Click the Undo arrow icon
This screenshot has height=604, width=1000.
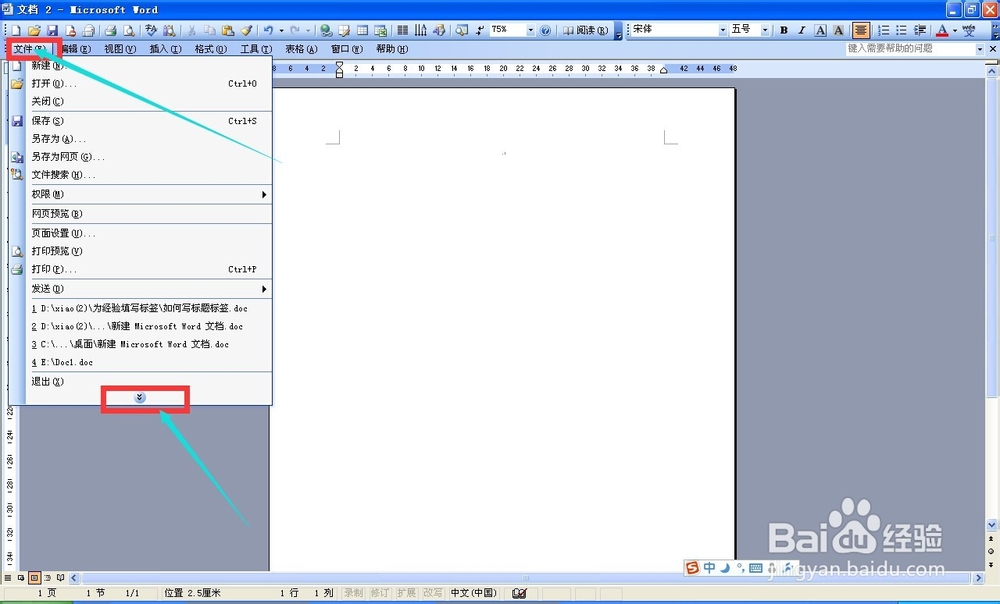point(268,30)
